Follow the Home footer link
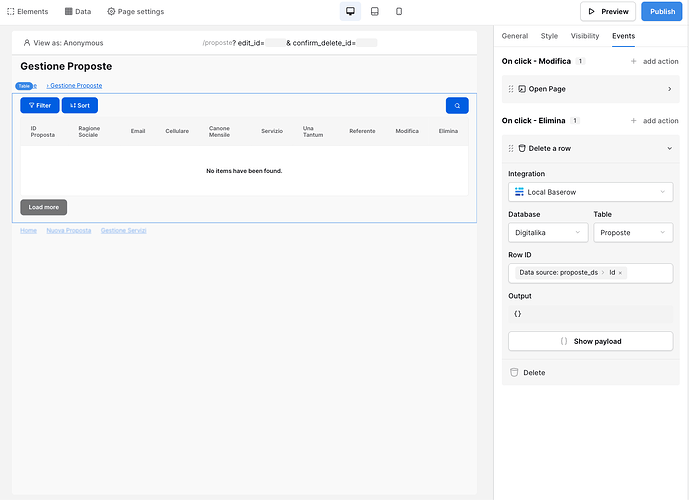689x500 pixels. tap(29, 231)
